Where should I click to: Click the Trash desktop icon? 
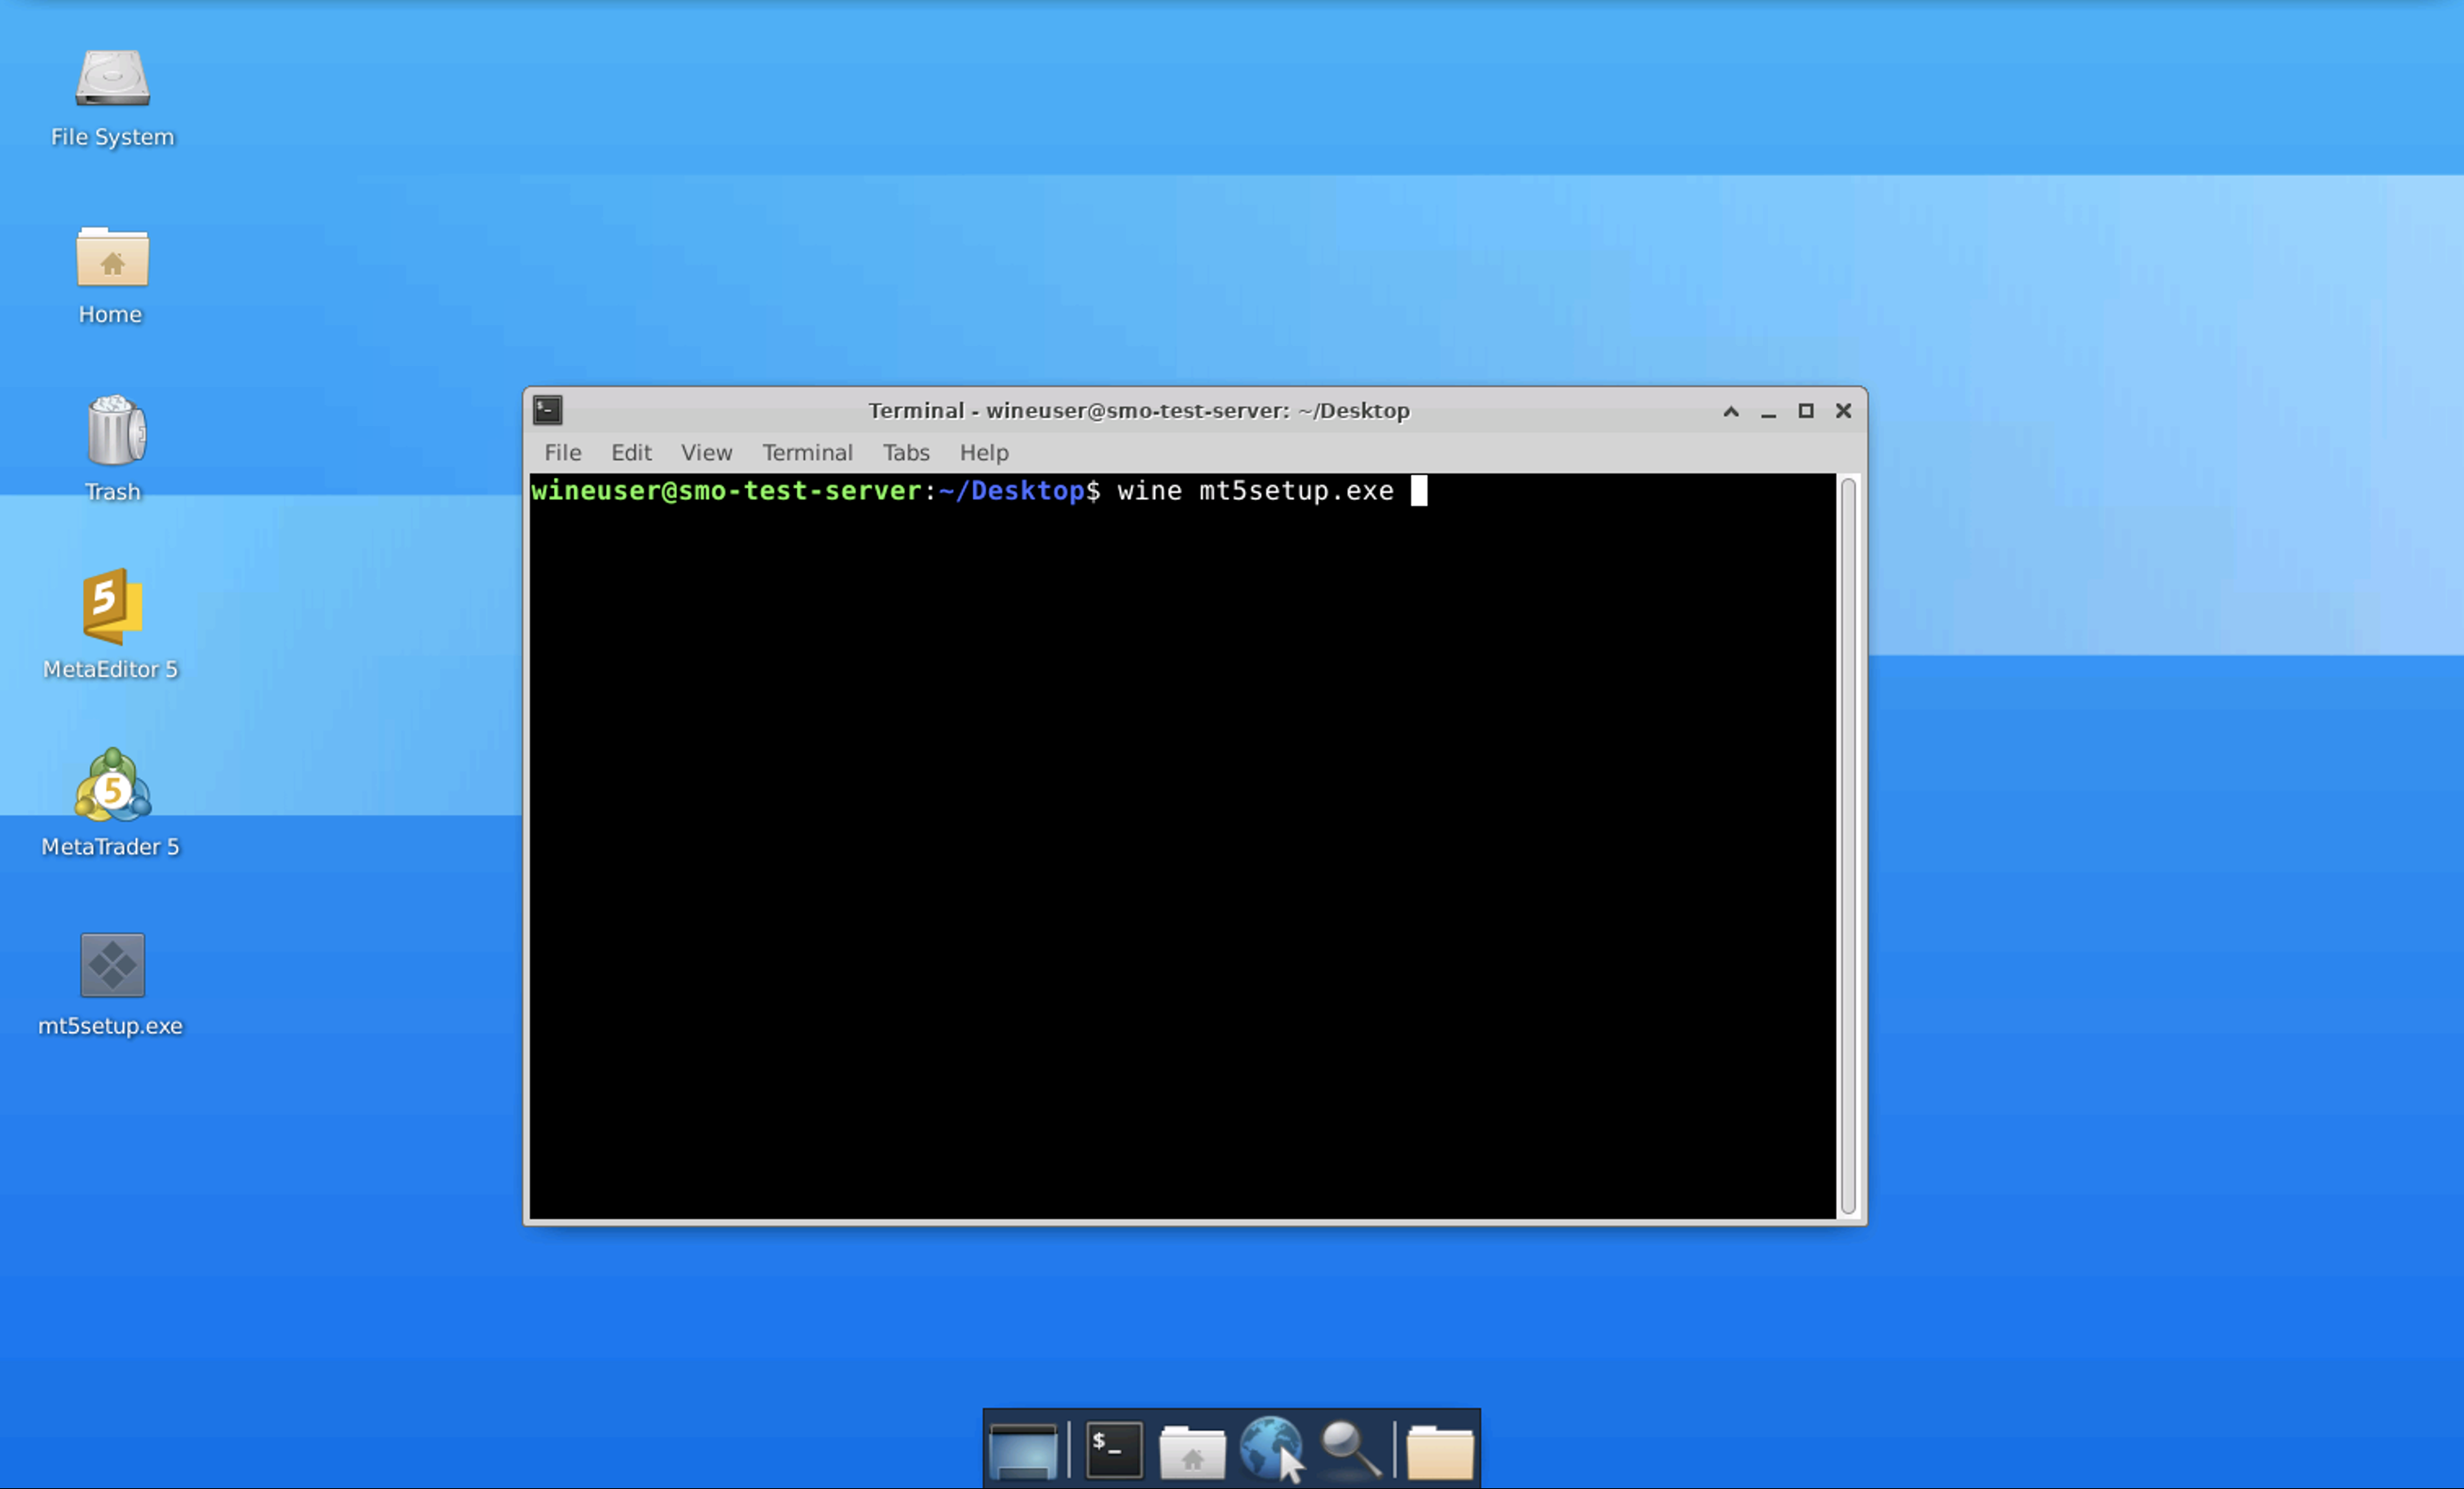click(x=114, y=432)
